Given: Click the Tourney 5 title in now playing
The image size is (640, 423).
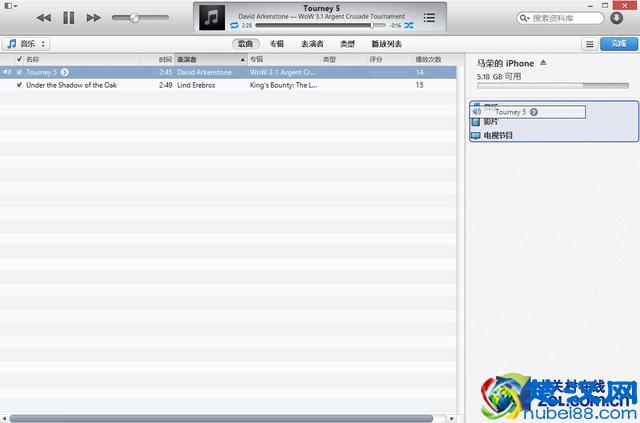Looking at the screenshot, I should point(321,8).
